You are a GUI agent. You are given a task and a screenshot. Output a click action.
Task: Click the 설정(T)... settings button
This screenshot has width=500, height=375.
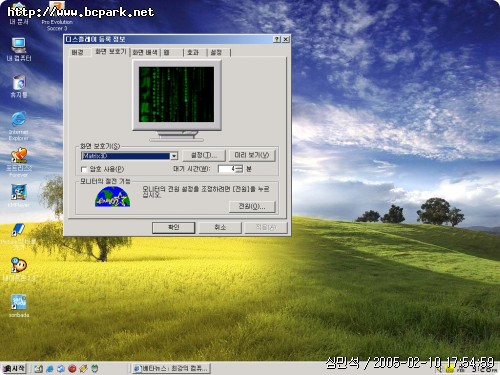point(204,155)
